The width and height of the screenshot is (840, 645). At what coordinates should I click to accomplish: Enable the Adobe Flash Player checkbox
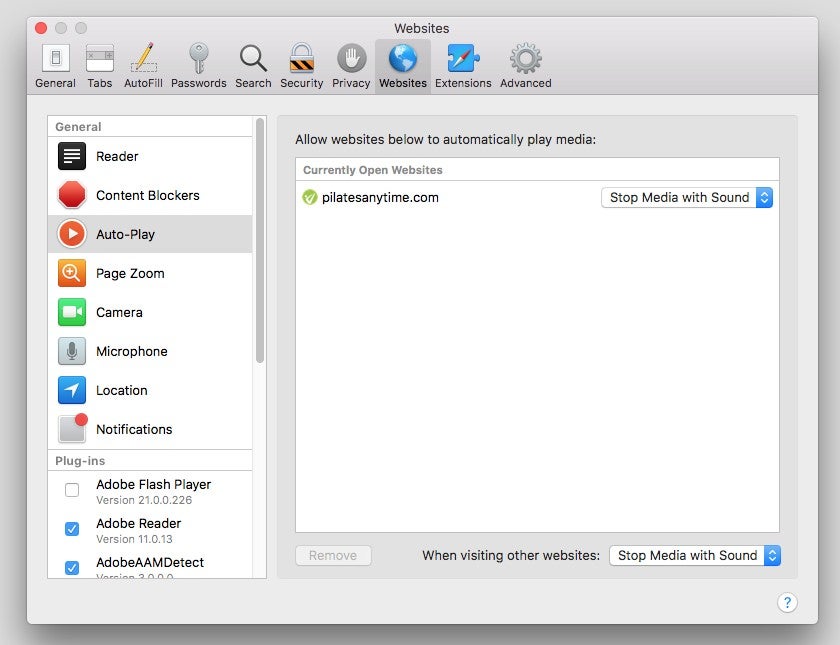click(x=72, y=490)
